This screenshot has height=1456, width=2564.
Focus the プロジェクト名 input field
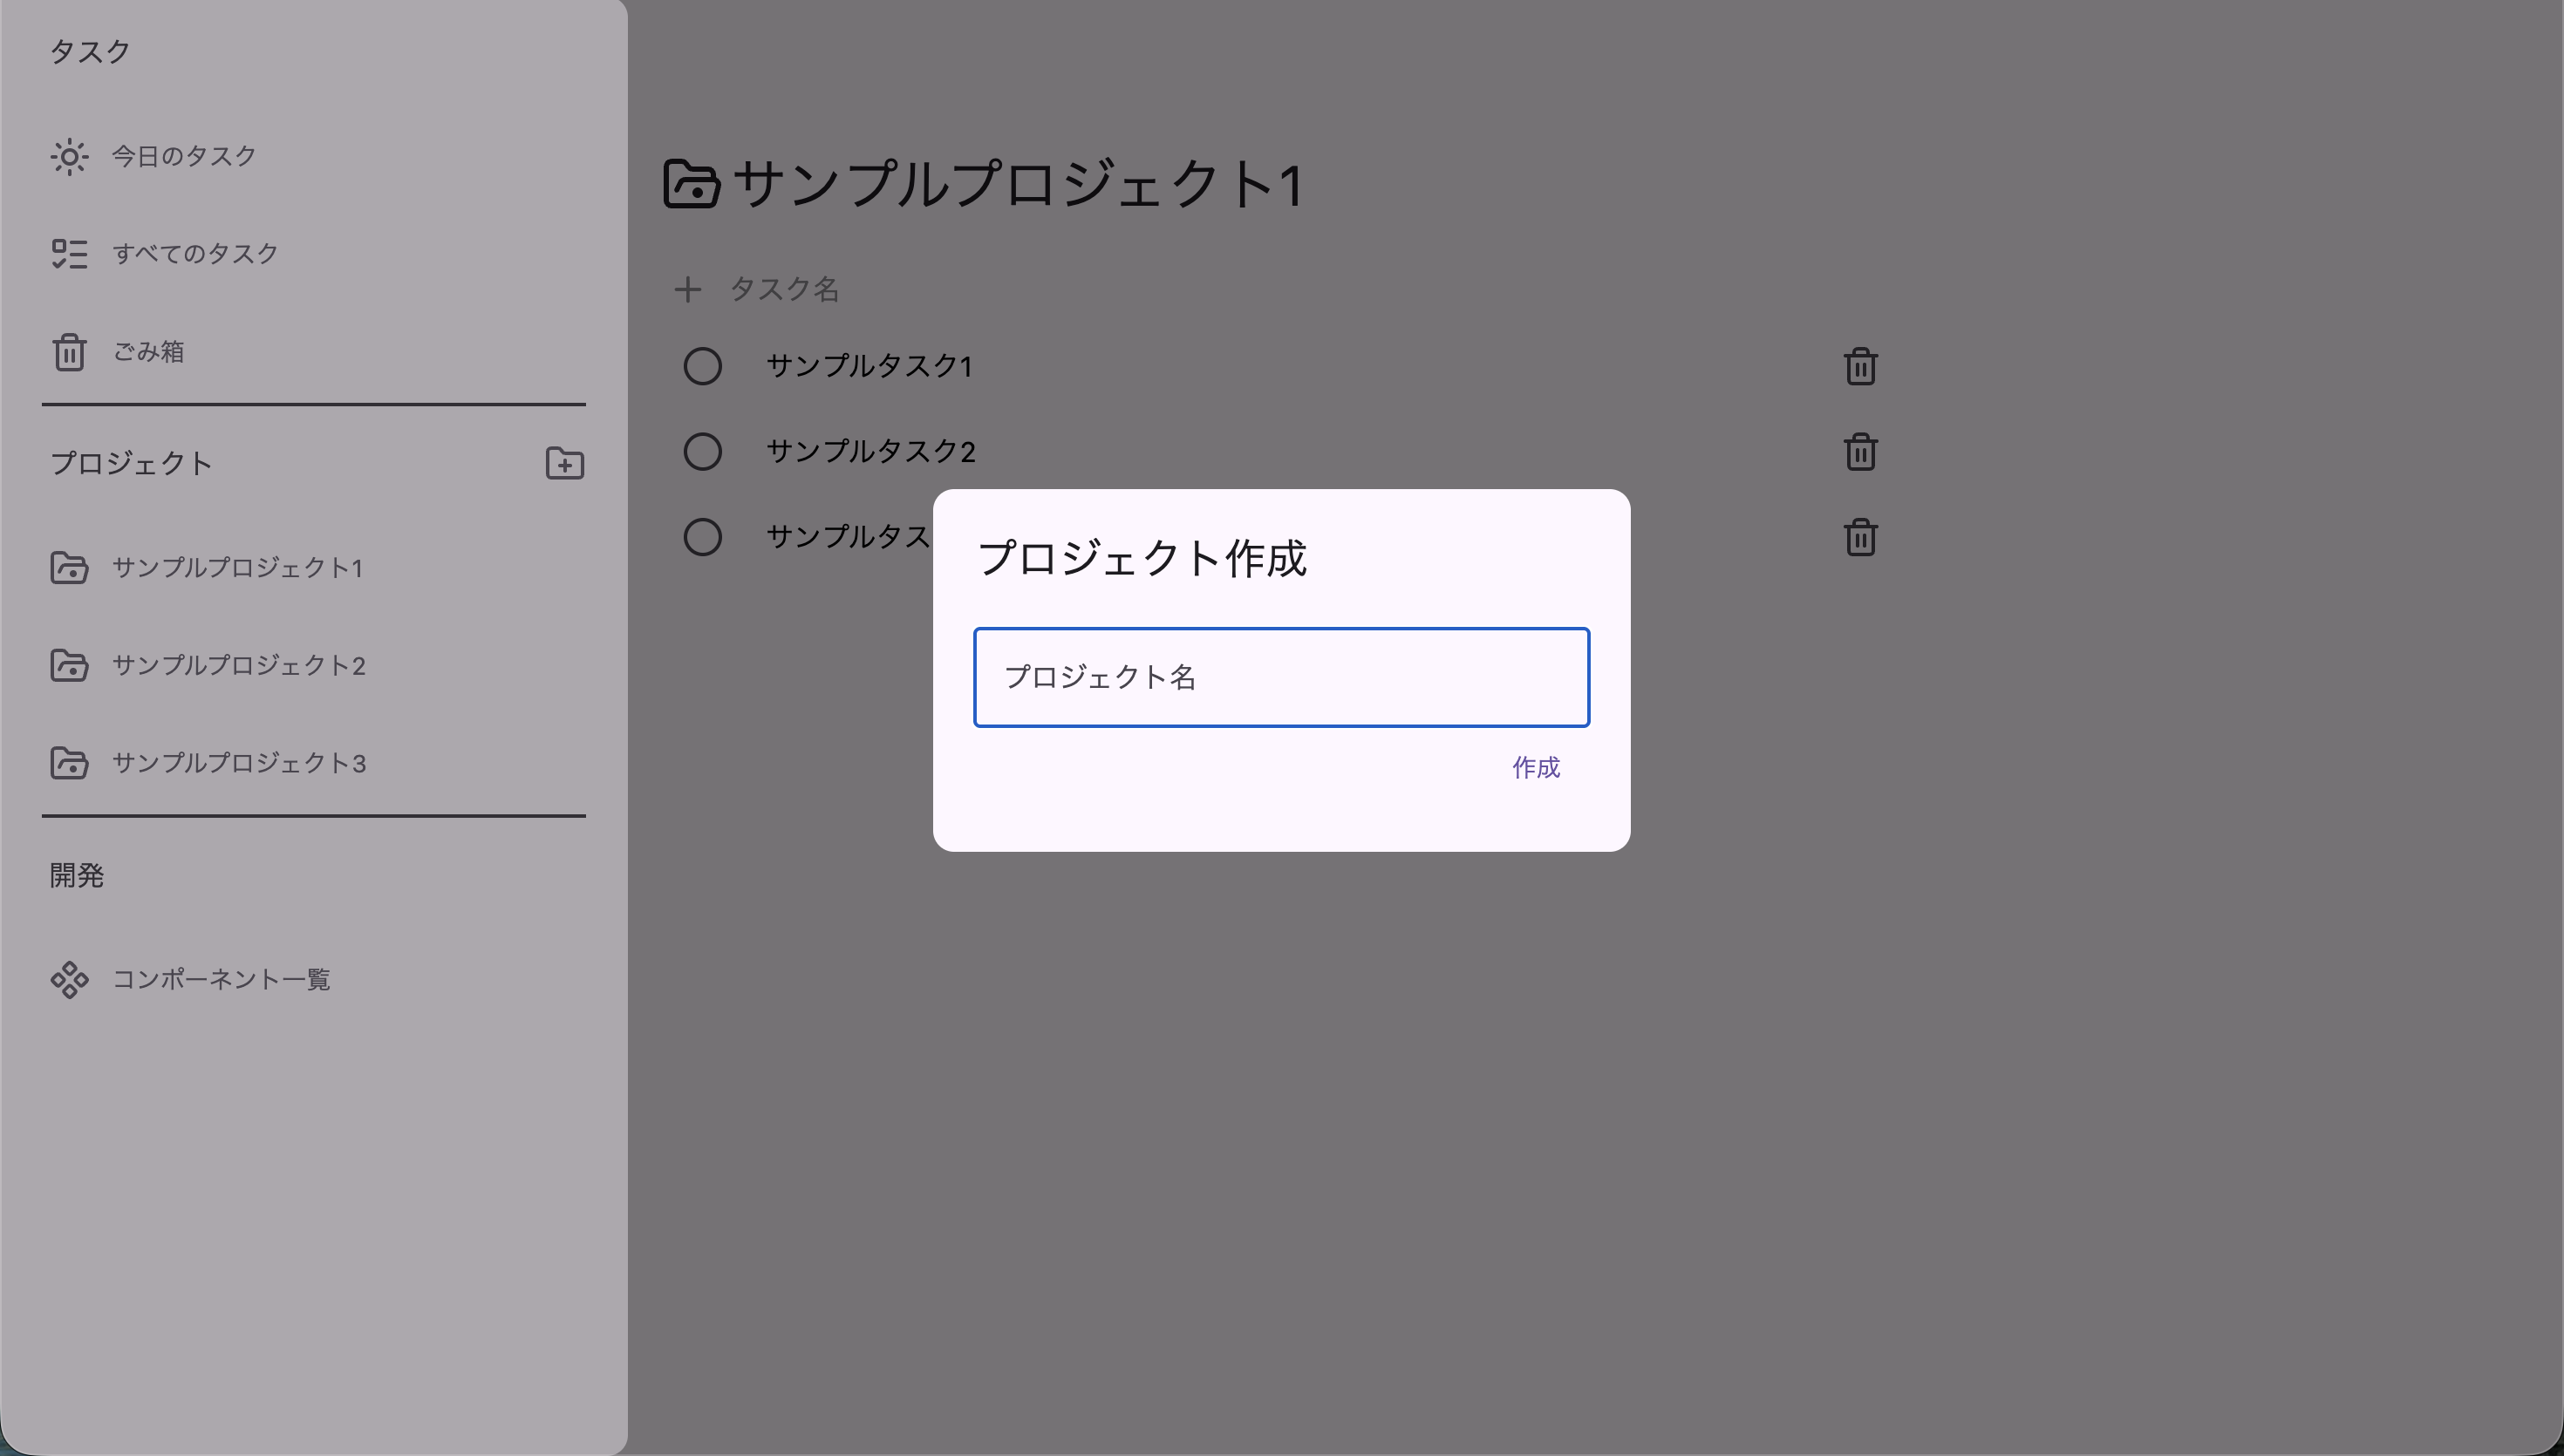tap(1280, 678)
